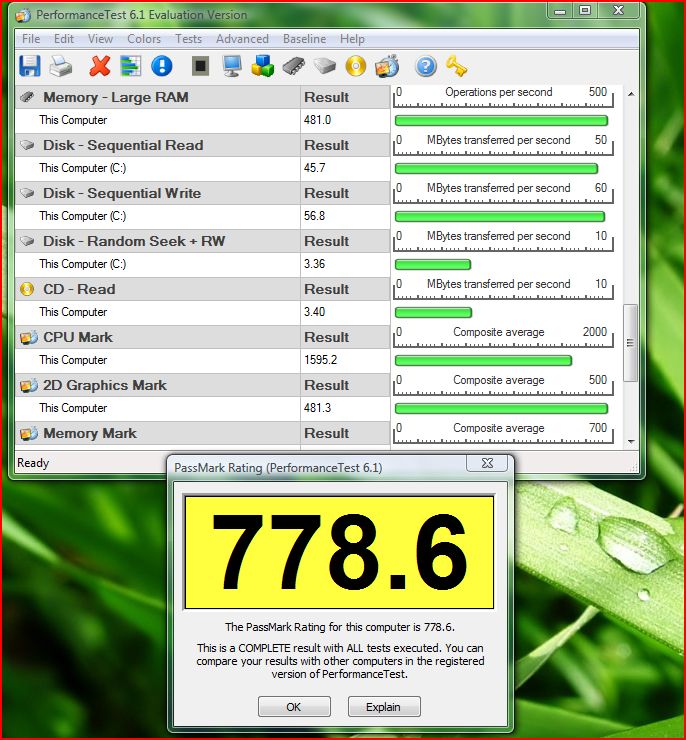Click the monitor 2D graphics test icon
686x740 pixels.
(232, 66)
